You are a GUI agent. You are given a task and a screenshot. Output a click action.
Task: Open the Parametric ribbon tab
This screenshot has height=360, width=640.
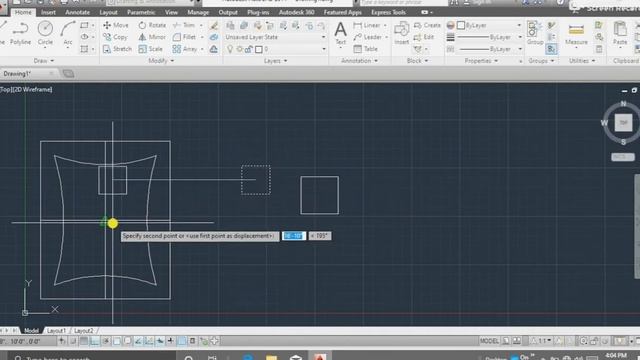point(141,12)
